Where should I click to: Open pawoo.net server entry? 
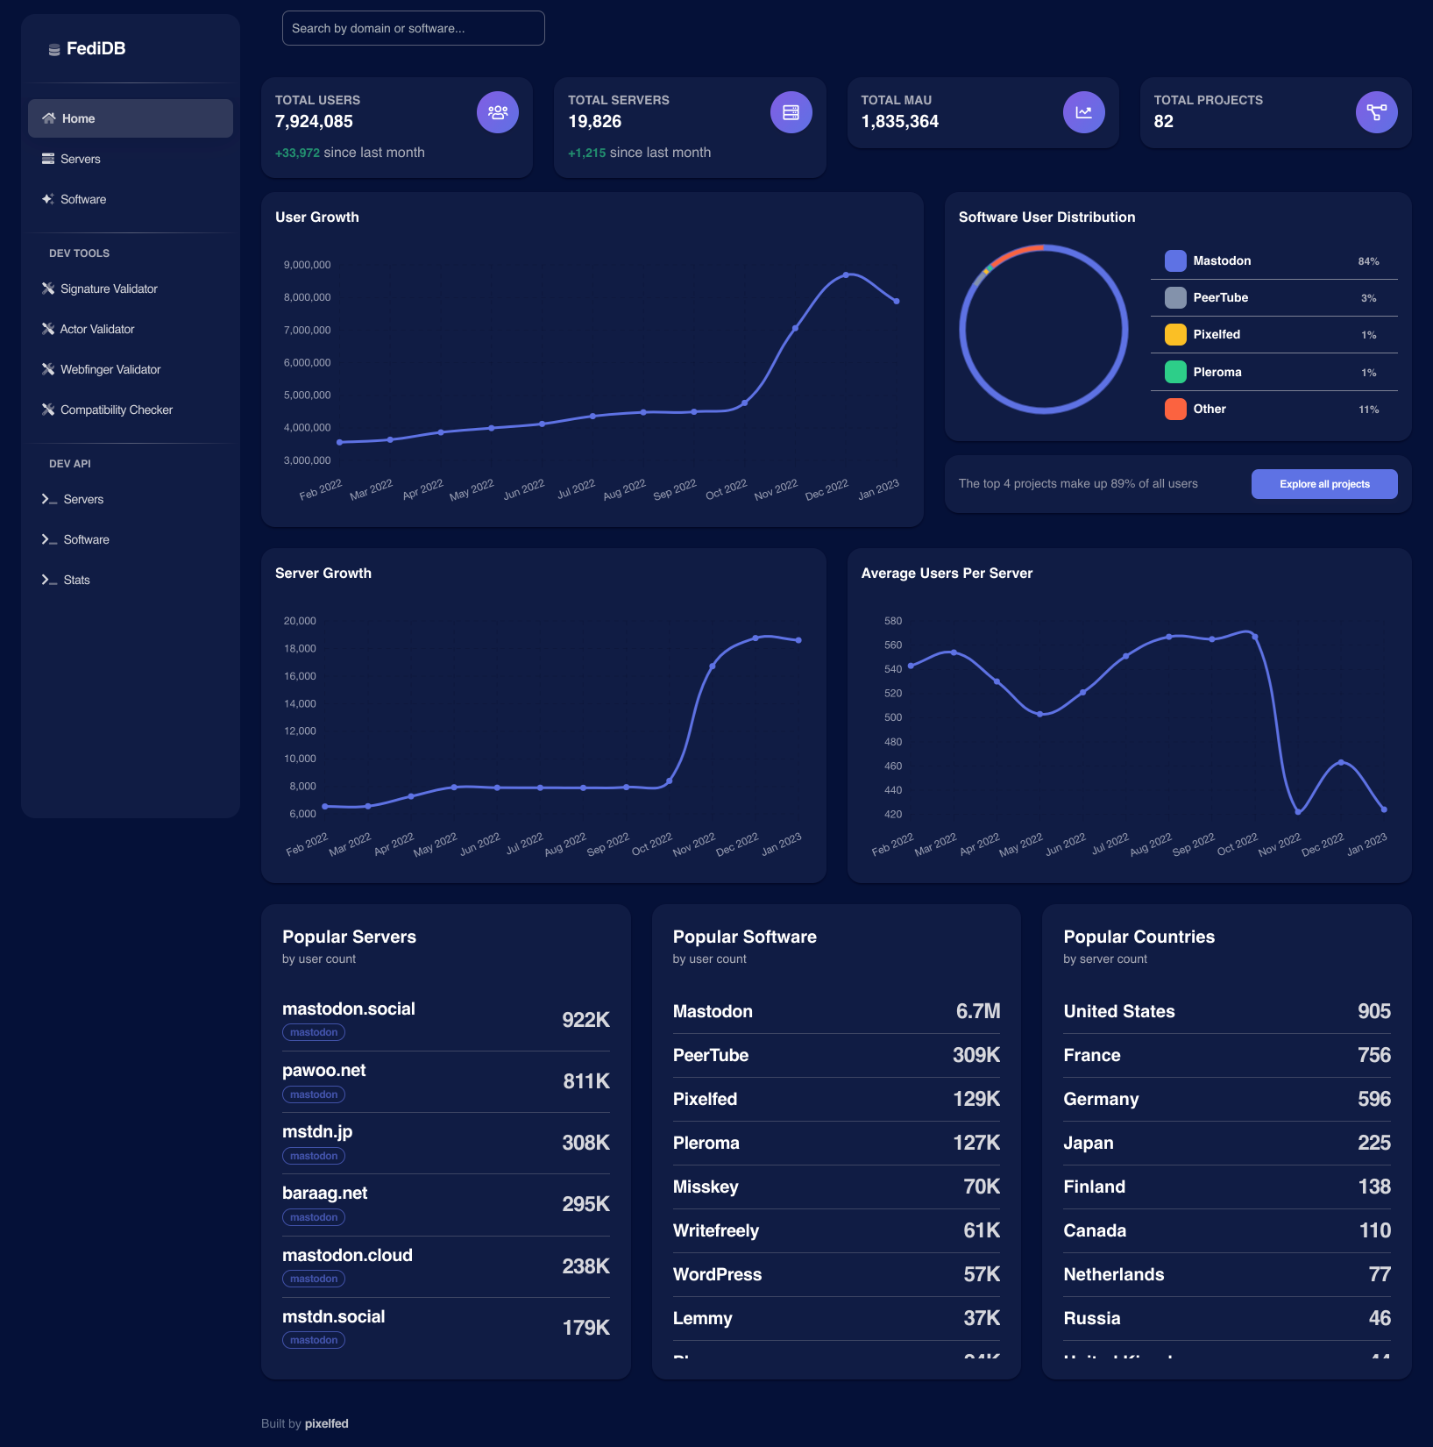click(x=446, y=1082)
